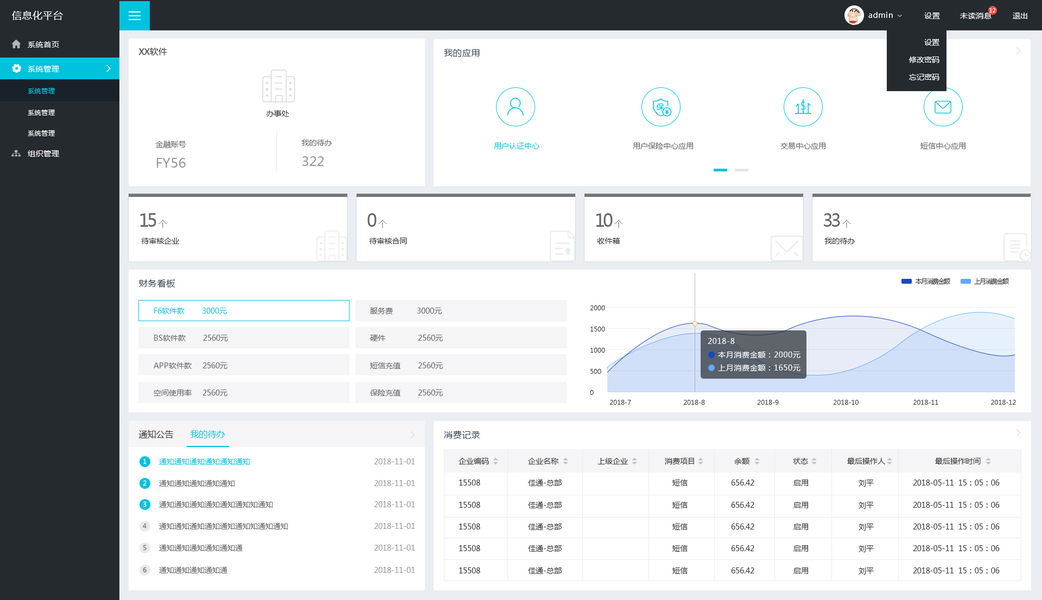Open 未读消息 in the top bar
Image resolution: width=1042 pixels, height=600 pixels.
pos(974,16)
